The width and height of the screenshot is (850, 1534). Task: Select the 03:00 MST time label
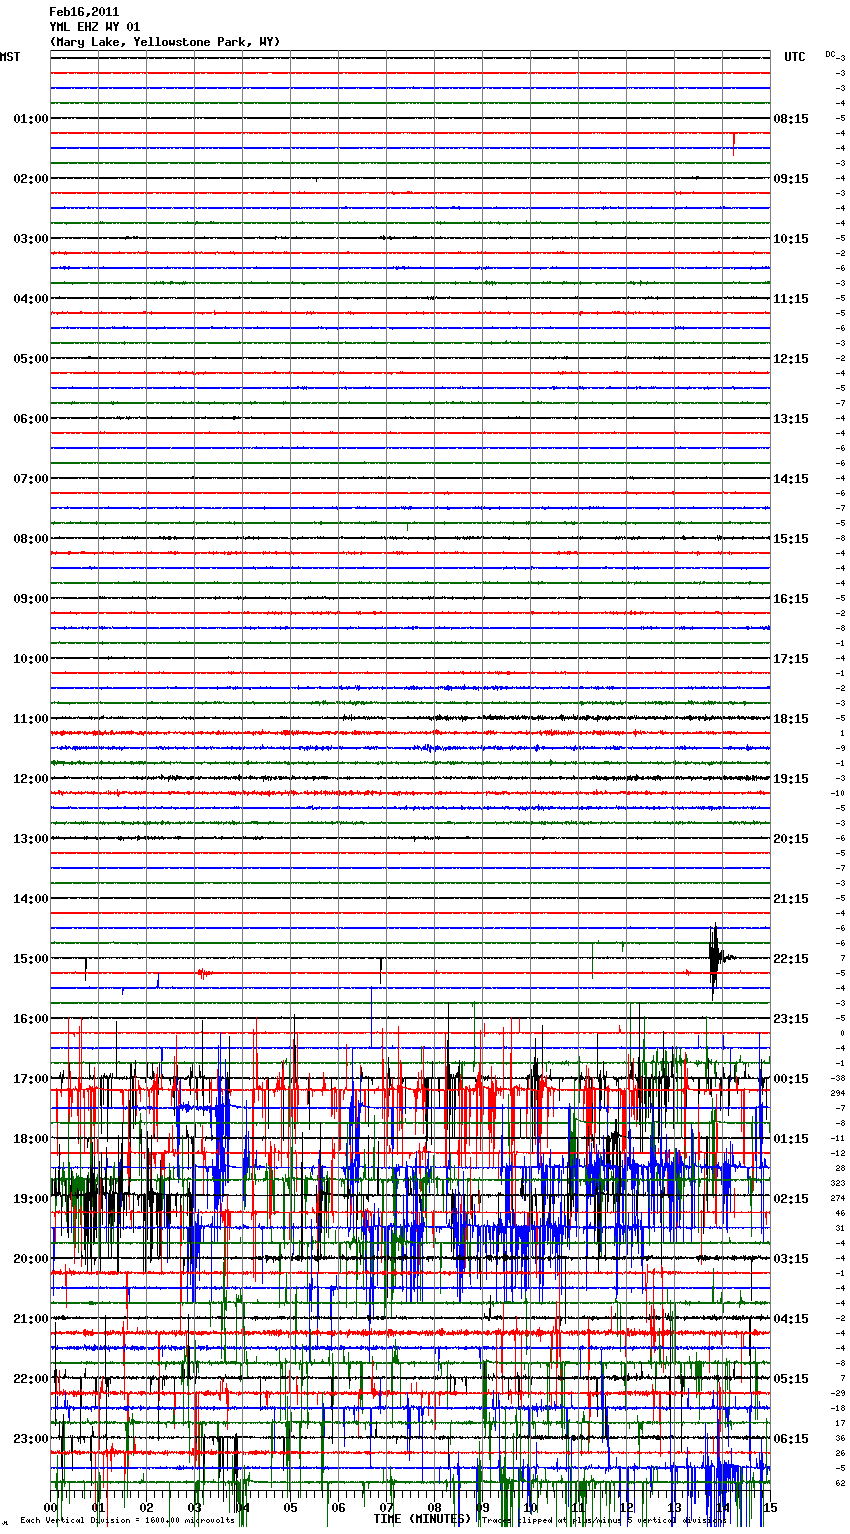tap(30, 239)
